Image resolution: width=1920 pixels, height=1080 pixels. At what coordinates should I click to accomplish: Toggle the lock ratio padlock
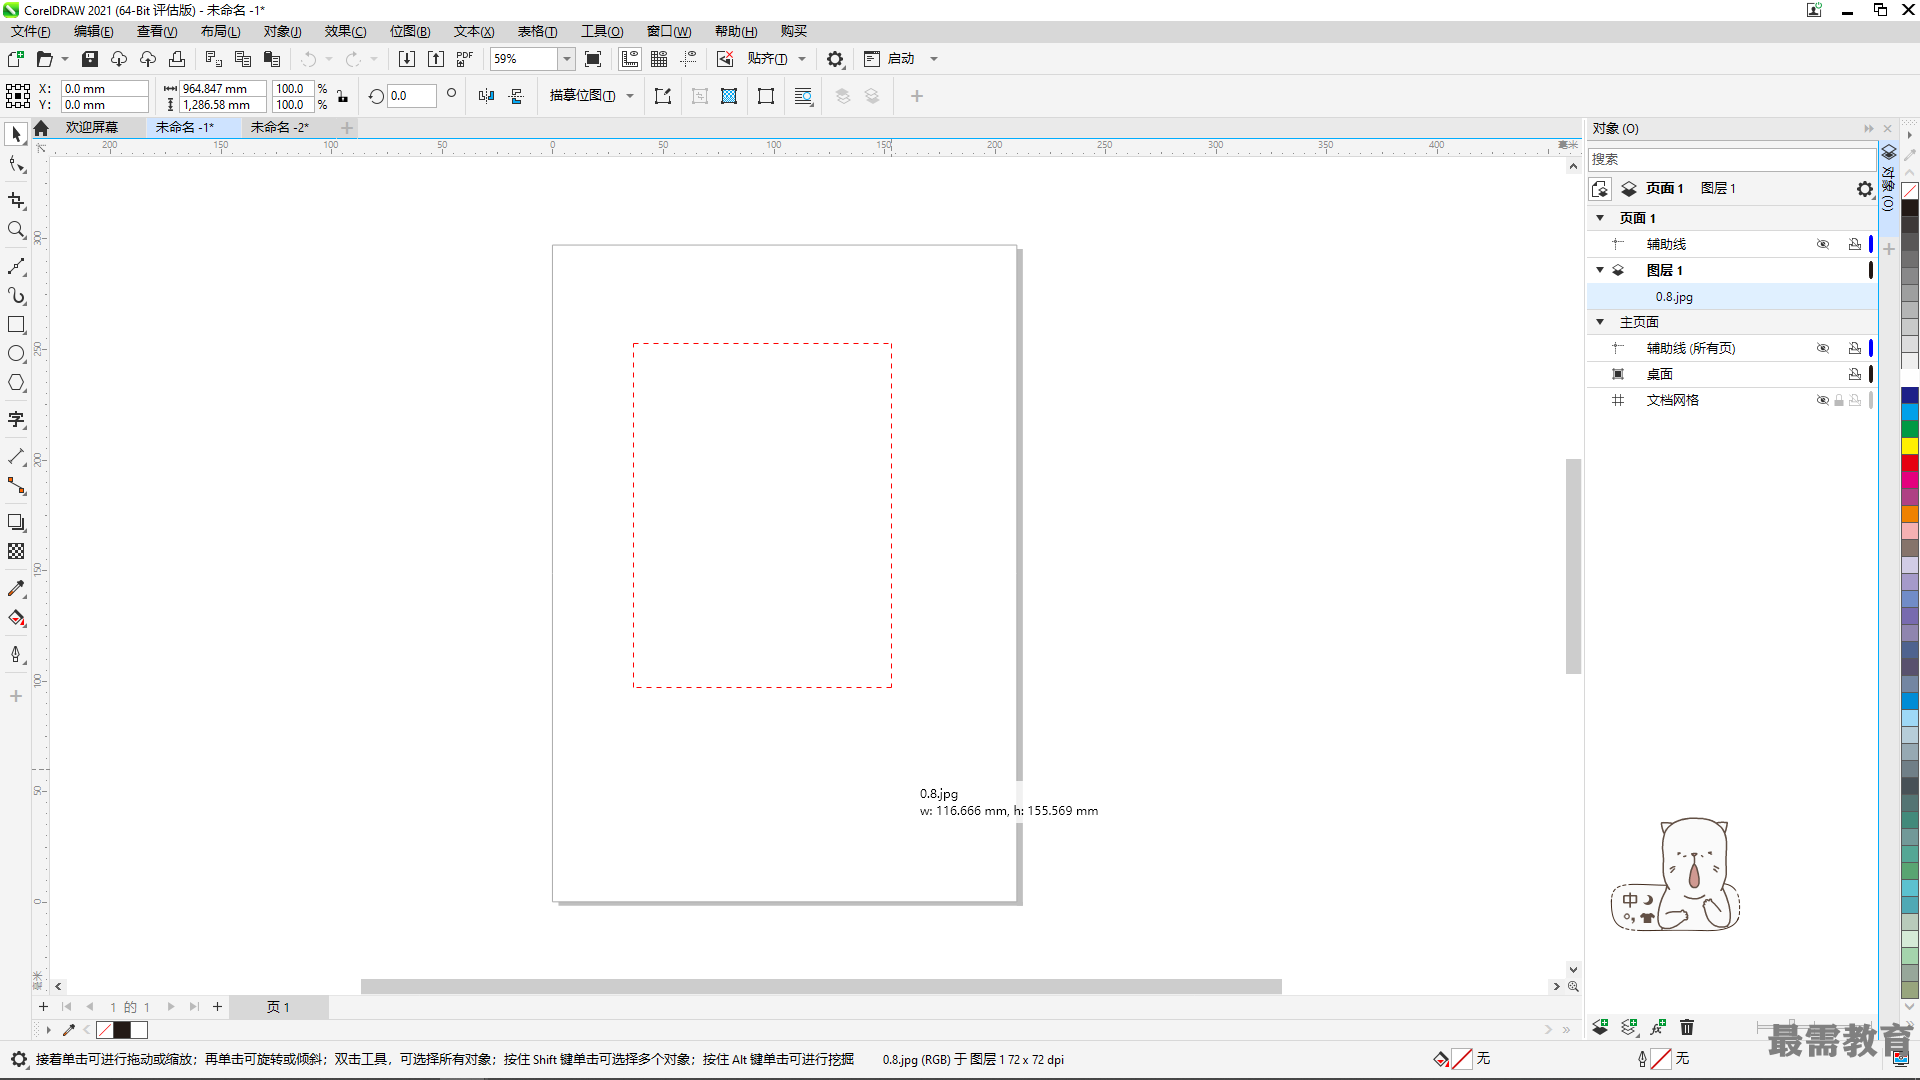pyautogui.click(x=342, y=97)
